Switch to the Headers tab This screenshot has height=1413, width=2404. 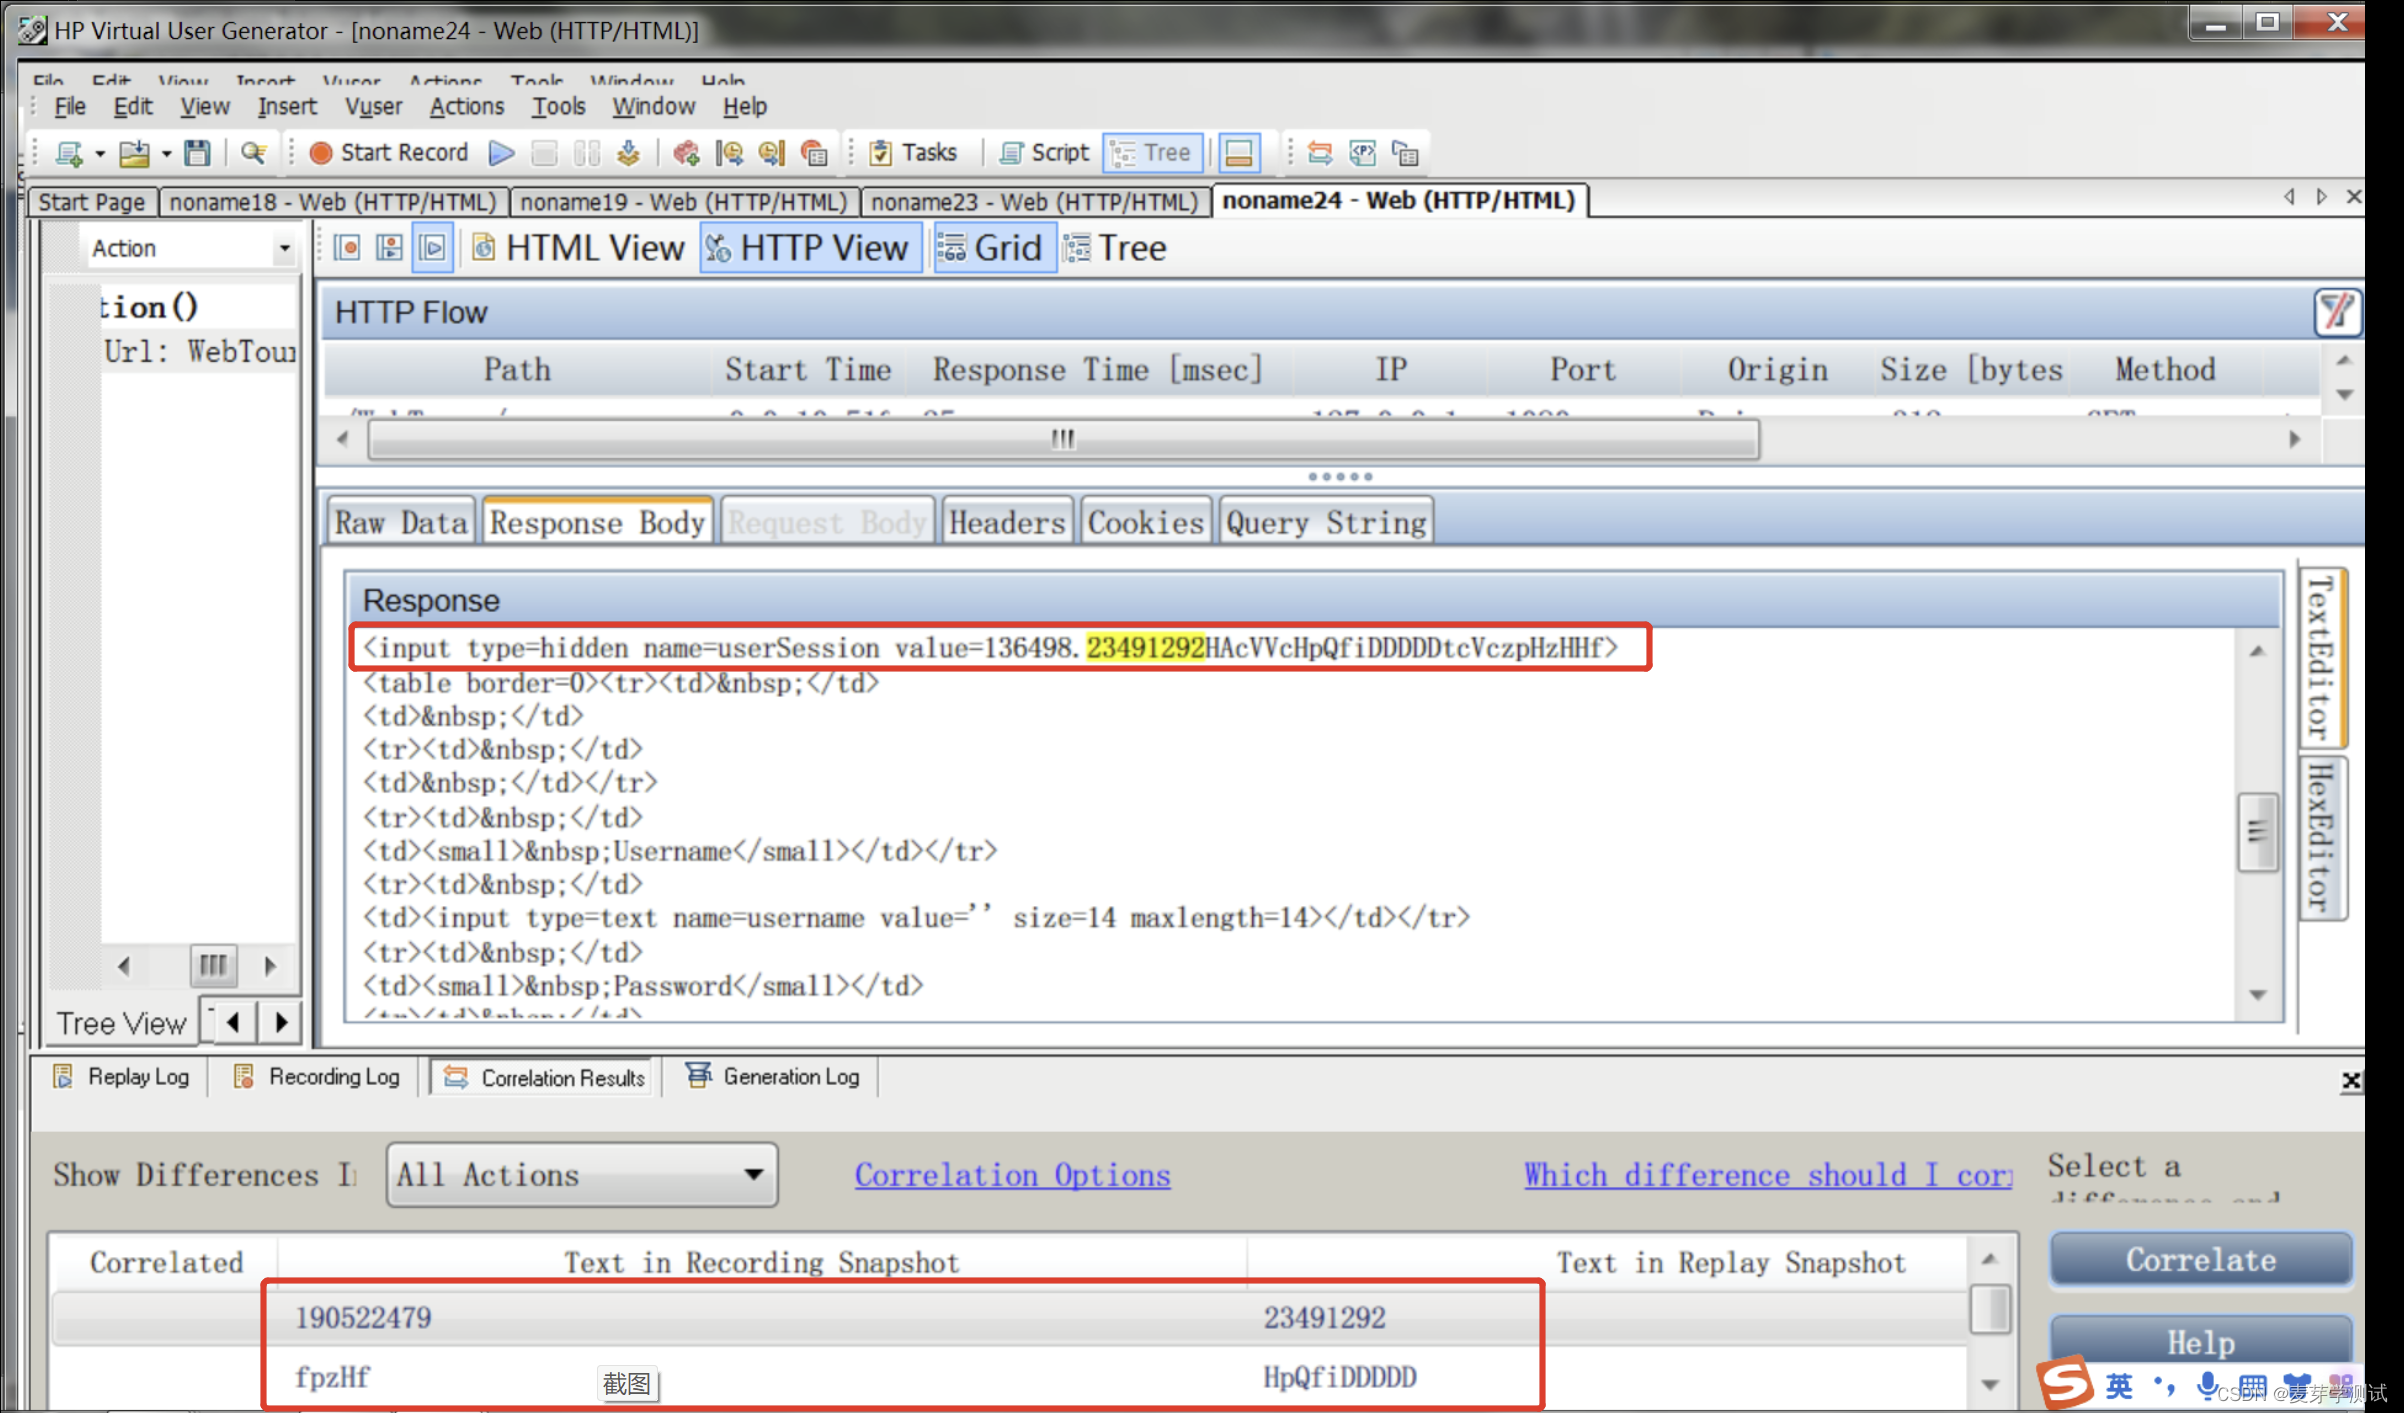coord(1006,522)
